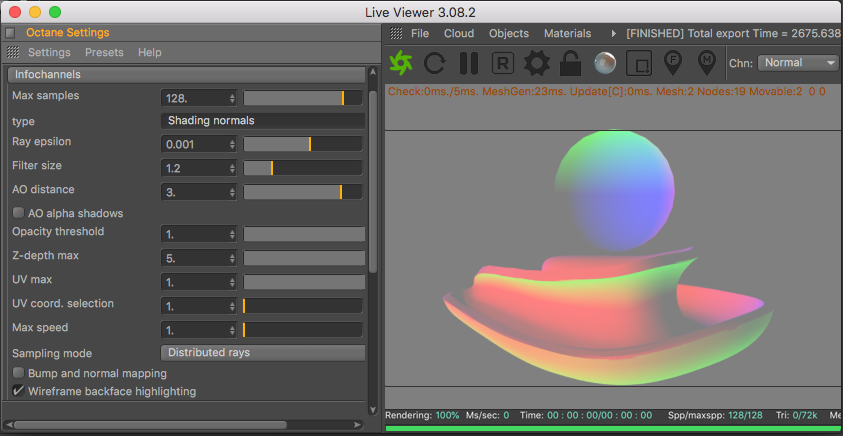Click UV coord. selection stepper arrows
Image resolution: width=843 pixels, height=436 pixels.
click(232, 306)
